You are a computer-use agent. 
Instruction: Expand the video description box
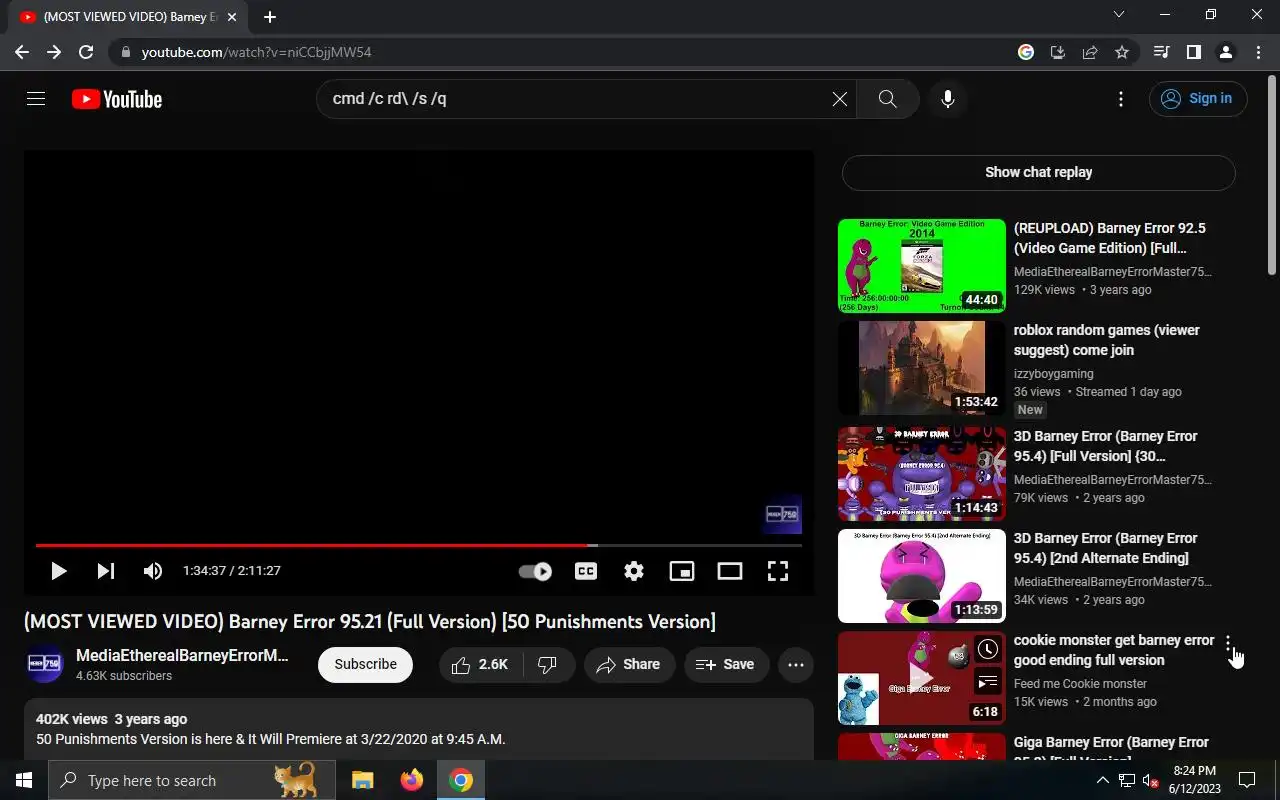tap(419, 729)
